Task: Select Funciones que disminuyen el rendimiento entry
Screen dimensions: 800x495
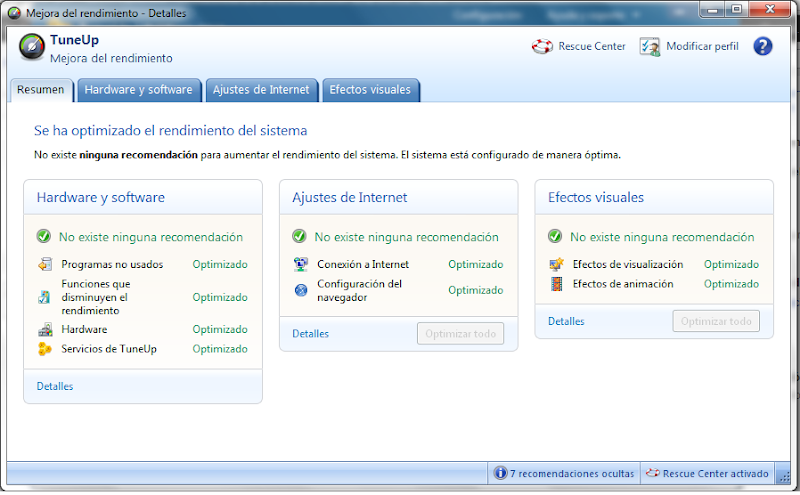Action: tap(95, 297)
